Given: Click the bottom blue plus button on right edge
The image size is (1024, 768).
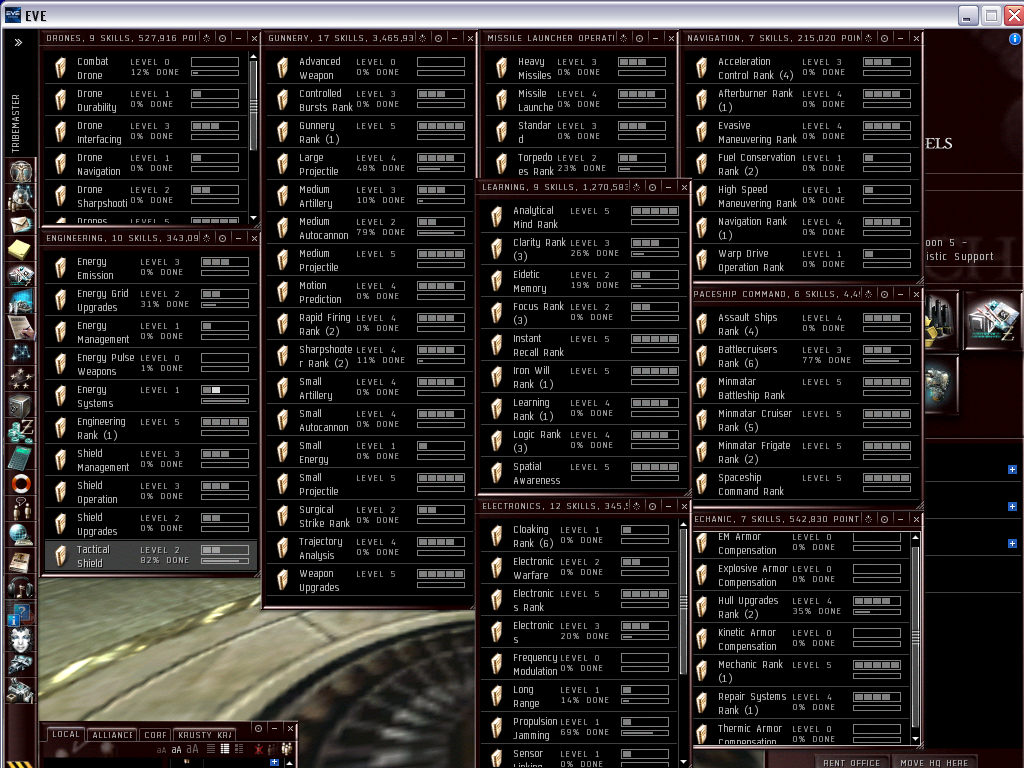Looking at the screenshot, I should point(1012,543).
